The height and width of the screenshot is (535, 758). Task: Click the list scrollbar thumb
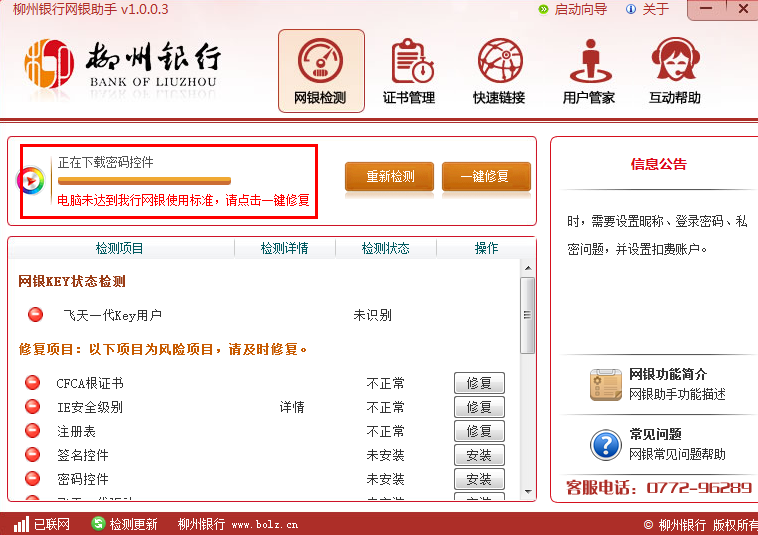[528, 315]
